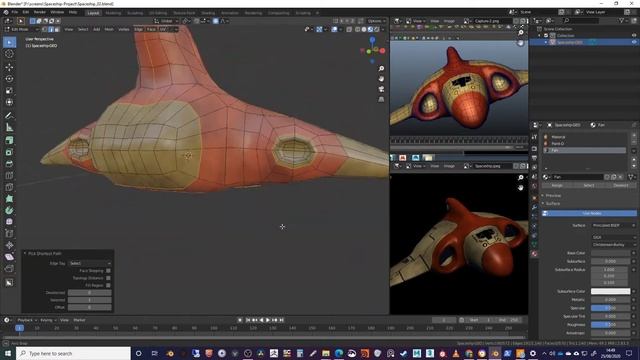Enable the Topology Distance checkbox
Image resolution: width=640 pixels, height=360 pixels.
click(108, 278)
